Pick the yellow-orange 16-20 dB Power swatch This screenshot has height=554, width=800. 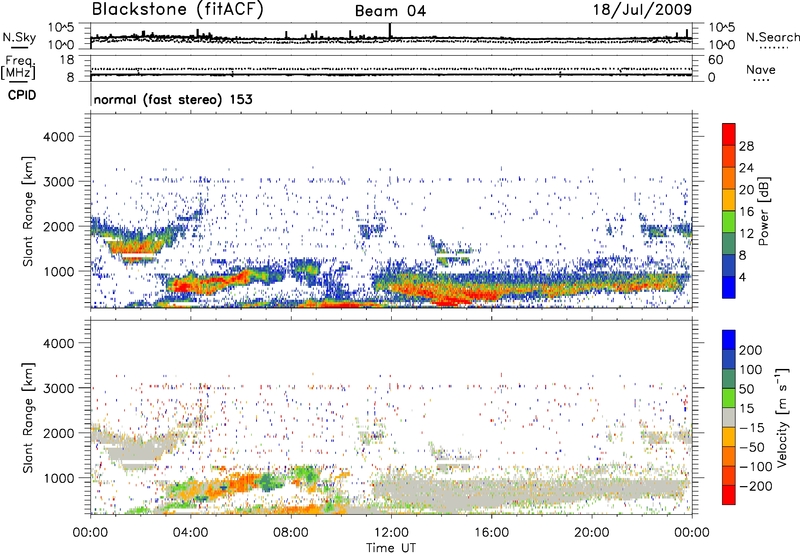click(x=729, y=200)
